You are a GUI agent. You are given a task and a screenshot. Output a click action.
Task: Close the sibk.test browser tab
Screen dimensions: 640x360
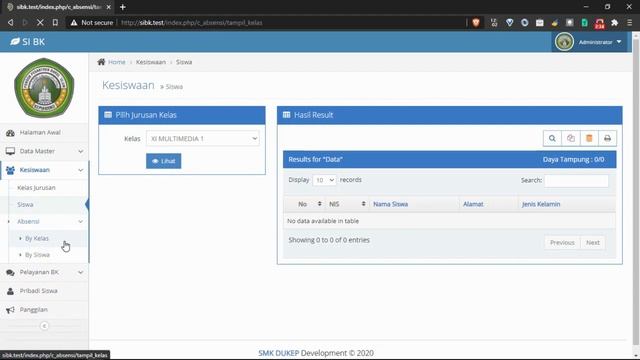108,7
